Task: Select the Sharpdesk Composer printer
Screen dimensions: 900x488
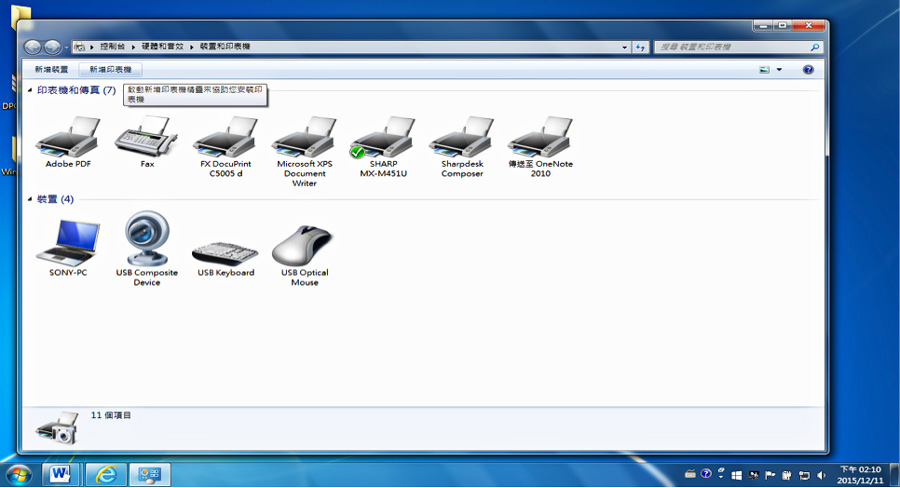Action: 462,146
